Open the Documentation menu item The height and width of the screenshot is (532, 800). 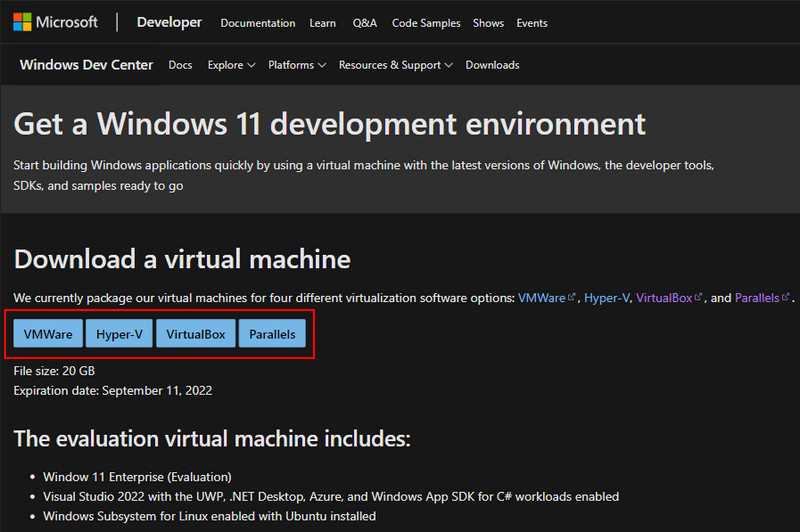coord(258,23)
